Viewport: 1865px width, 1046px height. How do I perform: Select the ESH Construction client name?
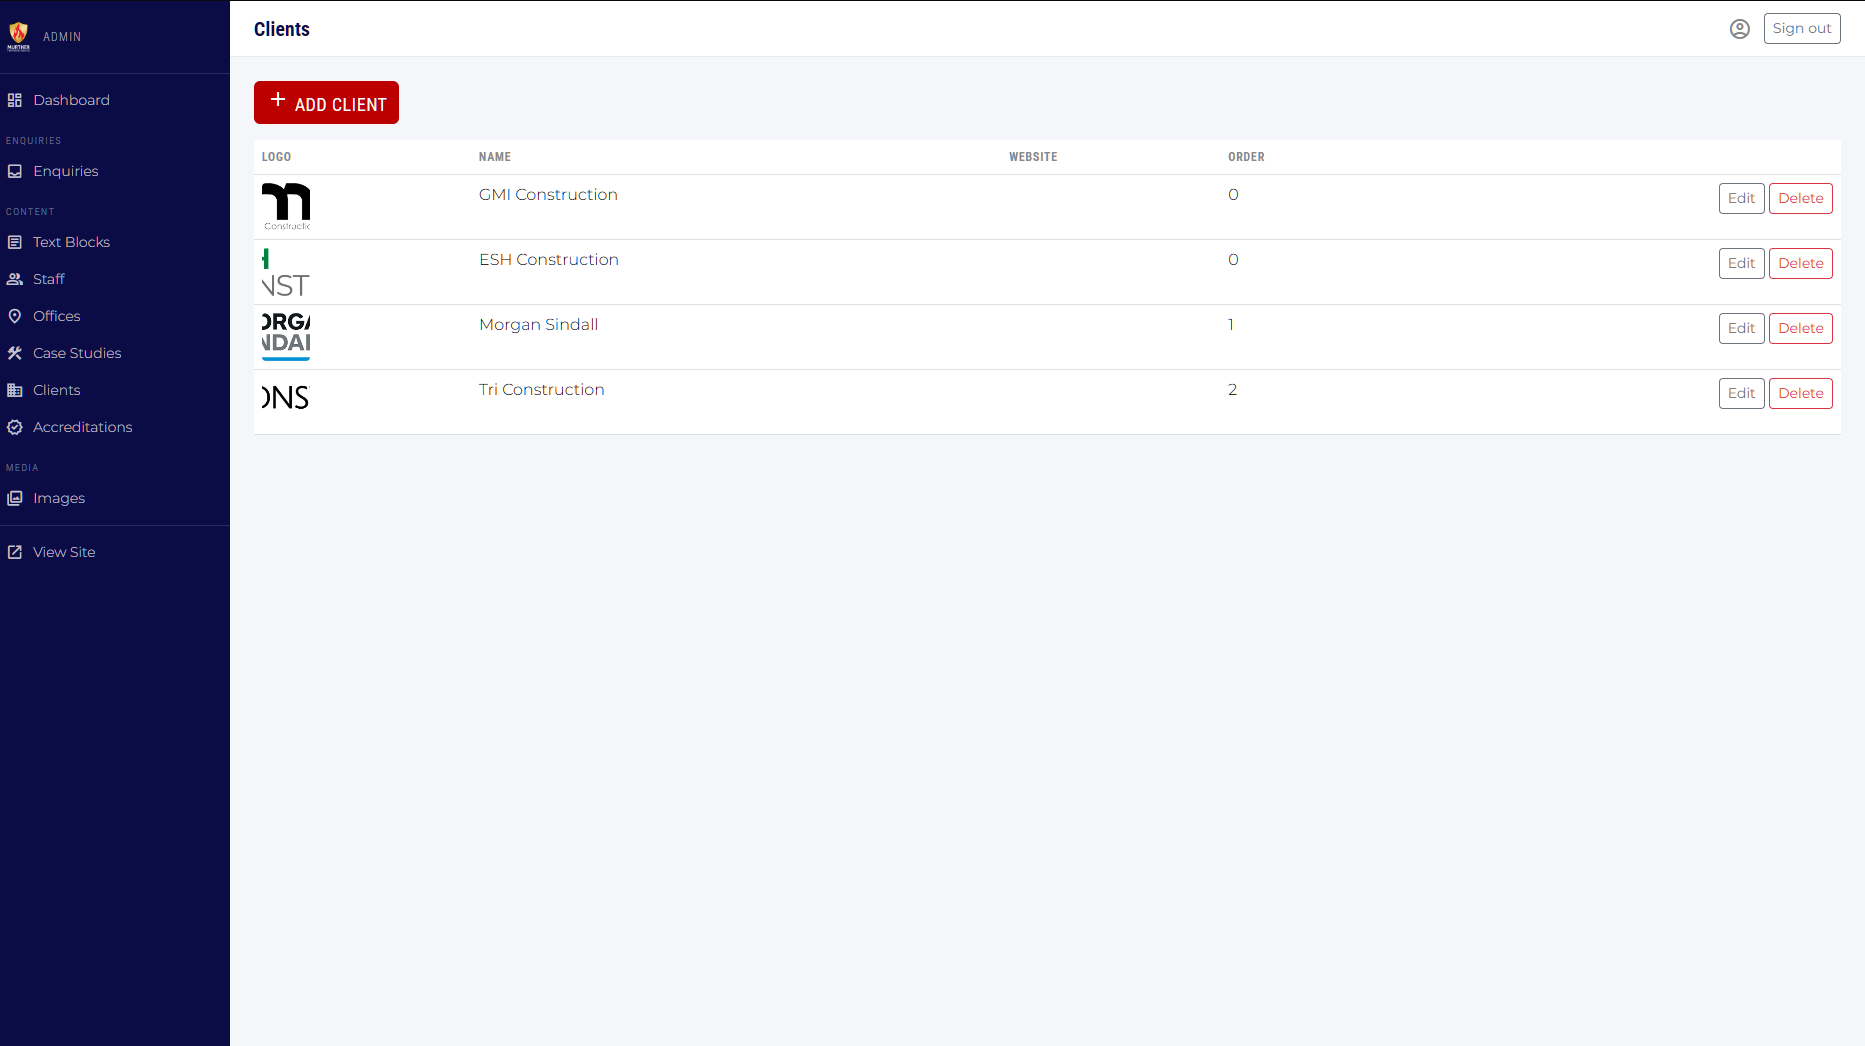[549, 259]
